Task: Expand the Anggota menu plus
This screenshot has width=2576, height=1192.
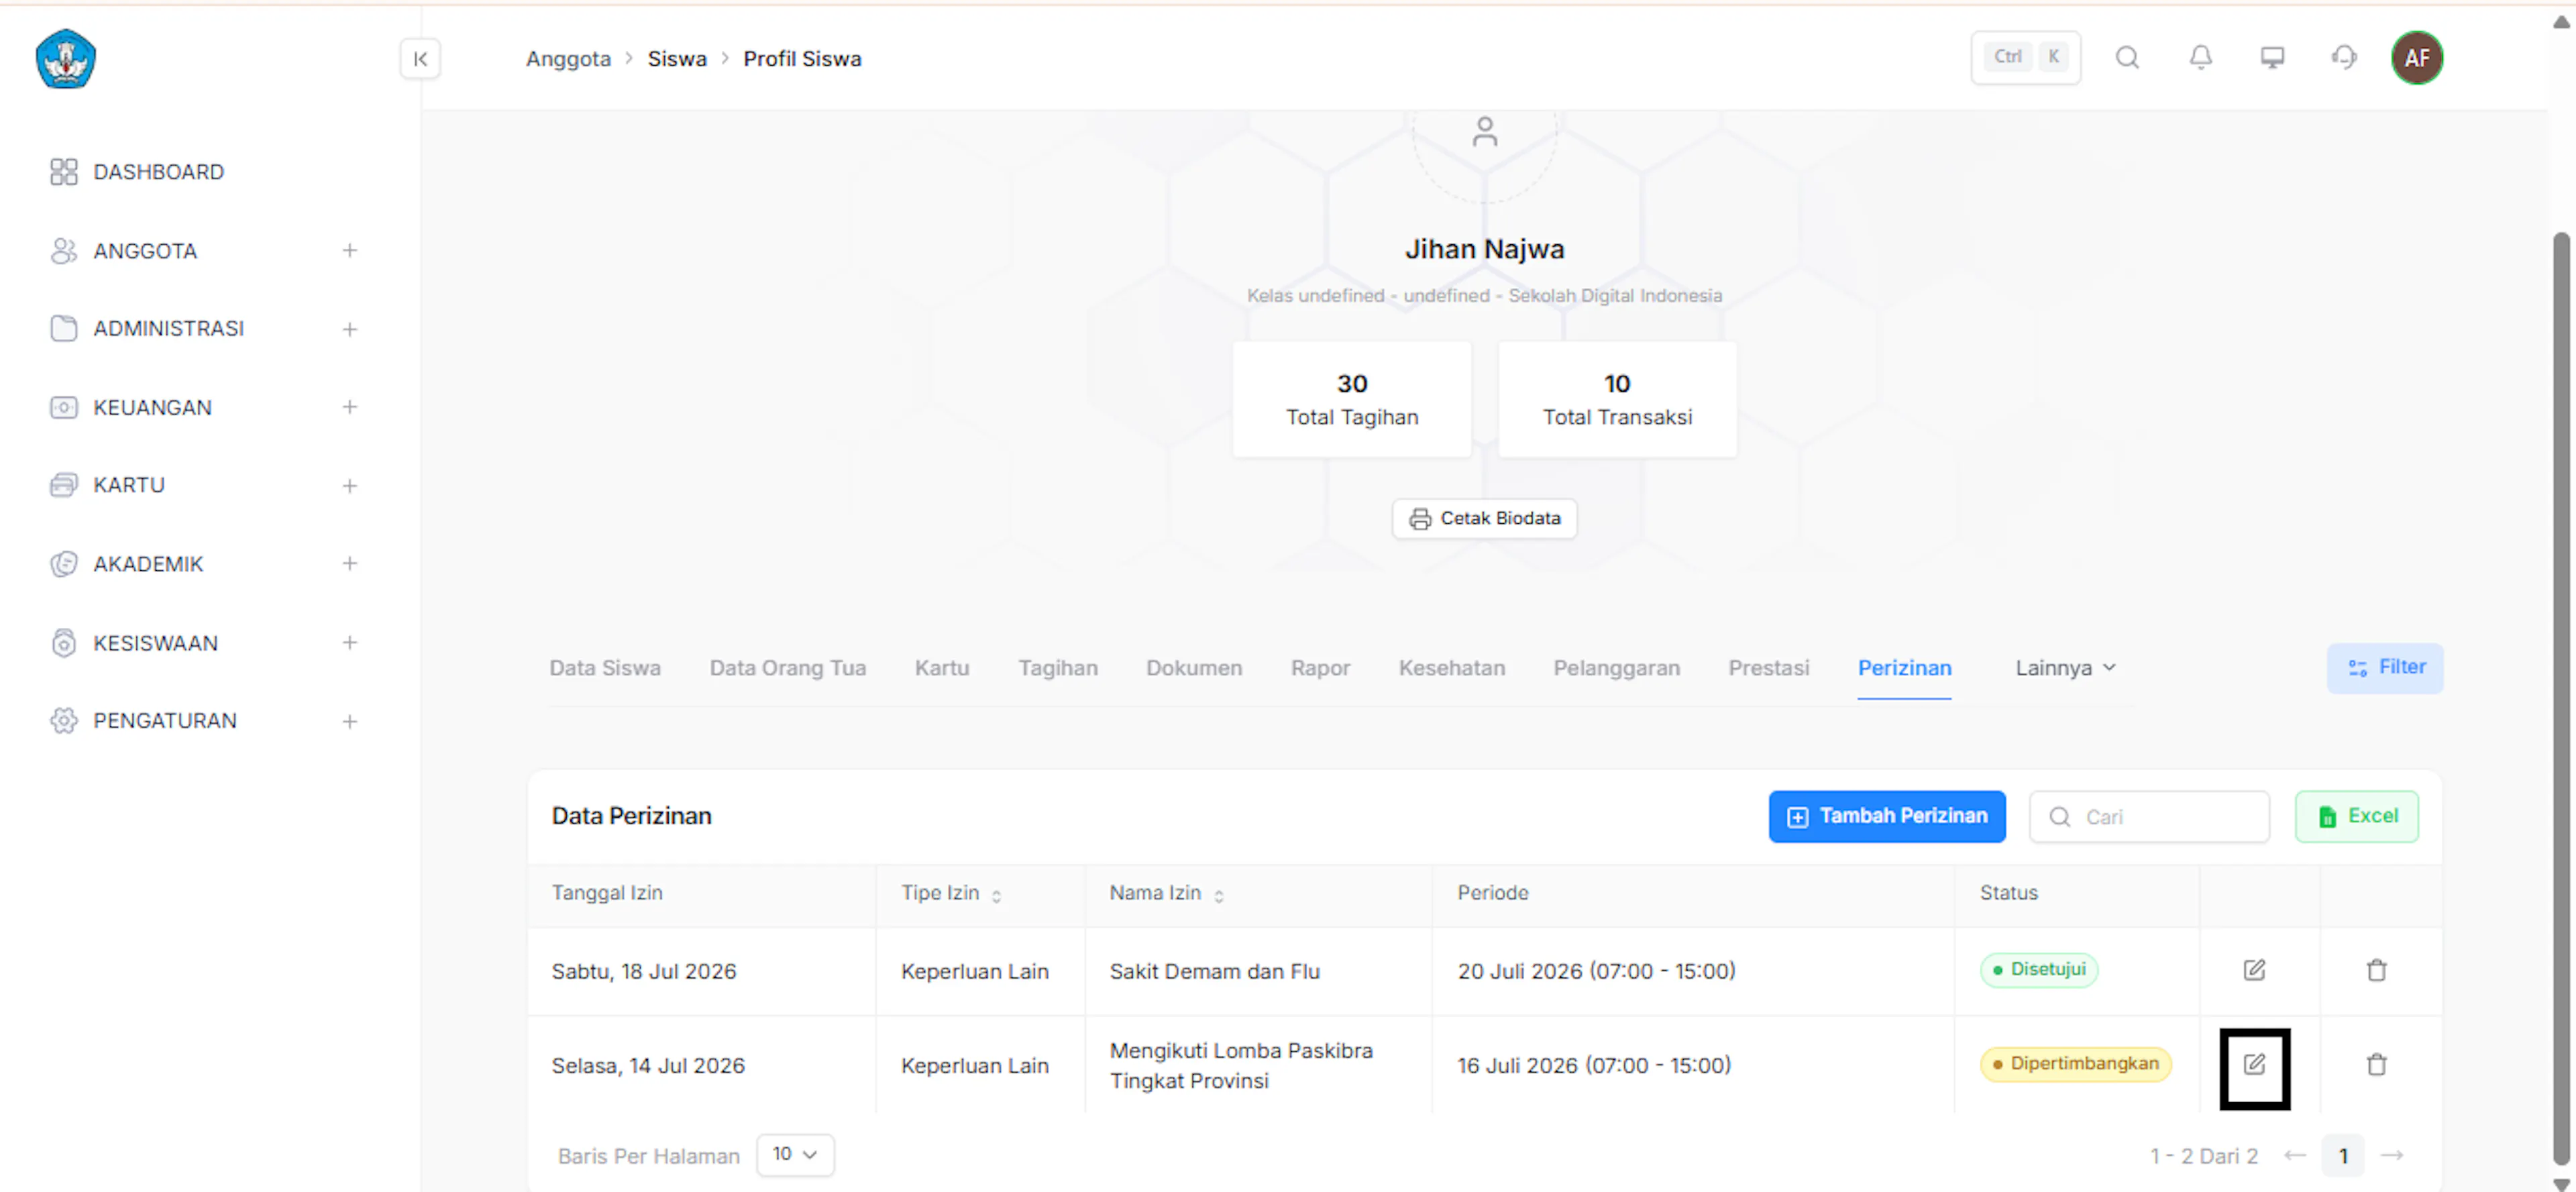Action: (x=349, y=251)
